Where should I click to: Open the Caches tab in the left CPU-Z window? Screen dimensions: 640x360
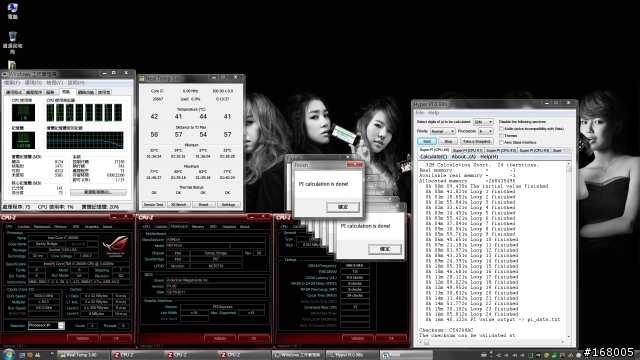point(24,227)
